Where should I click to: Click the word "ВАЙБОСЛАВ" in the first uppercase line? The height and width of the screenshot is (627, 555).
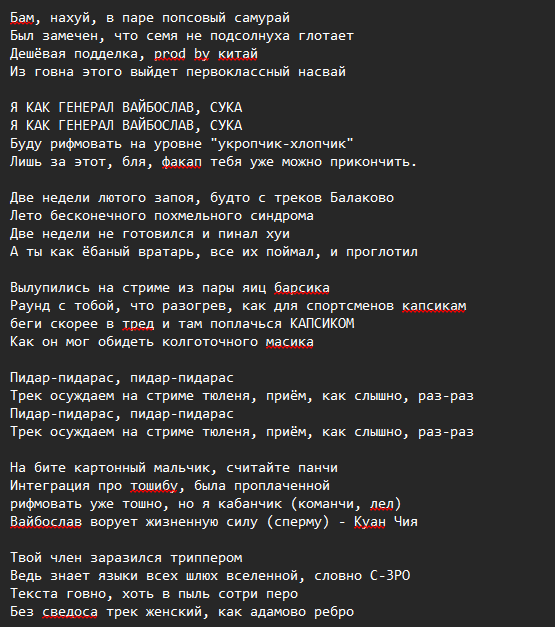tap(158, 108)
